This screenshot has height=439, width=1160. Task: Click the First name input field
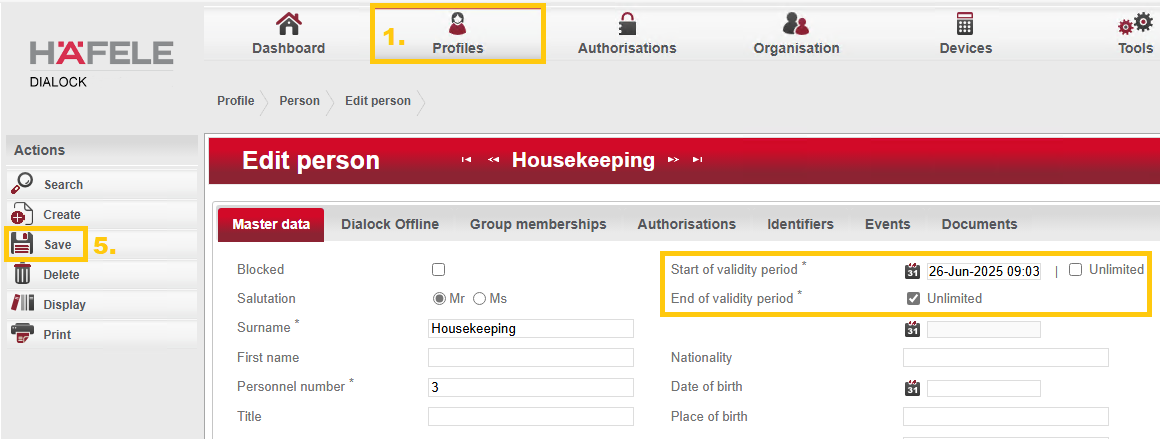530,358
